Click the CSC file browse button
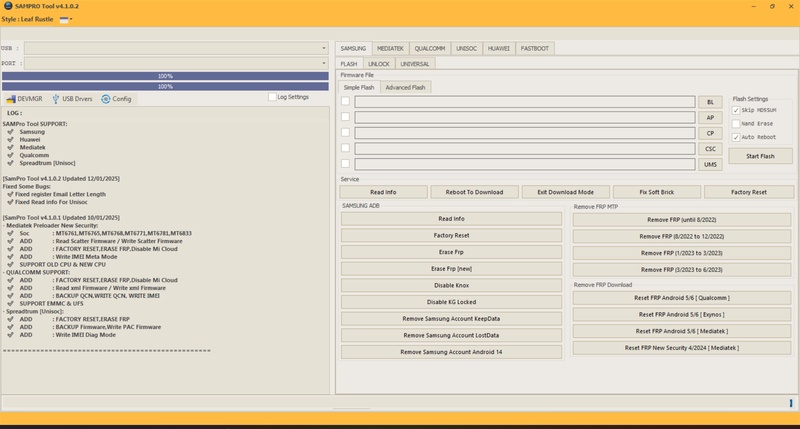 (x=710, y=149)
